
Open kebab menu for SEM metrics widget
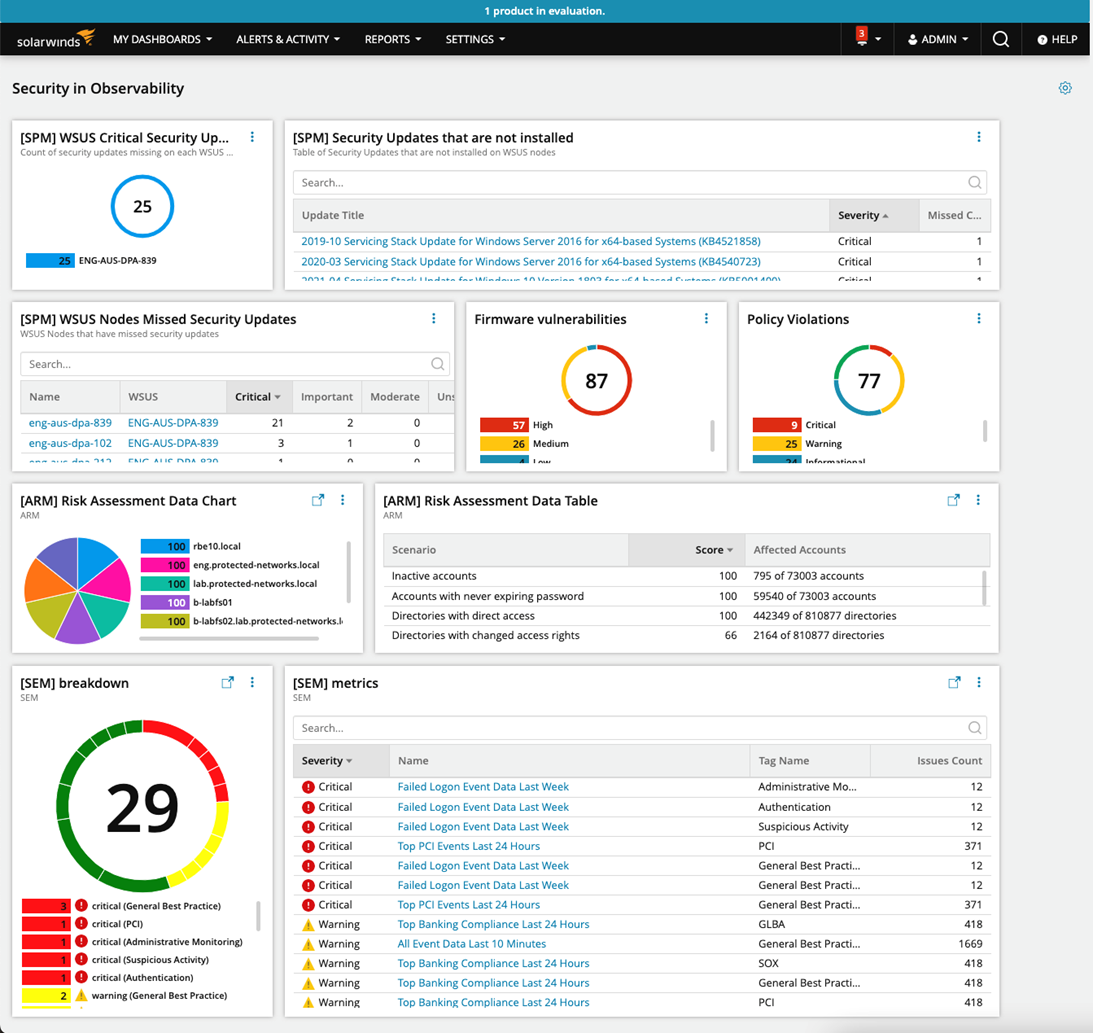point(979,682)
